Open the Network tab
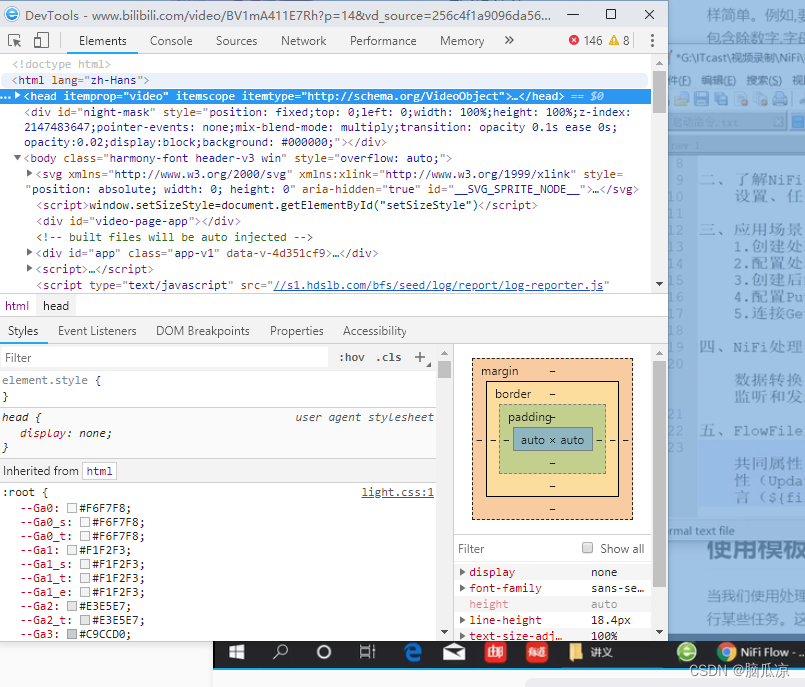 click(303, 41)
